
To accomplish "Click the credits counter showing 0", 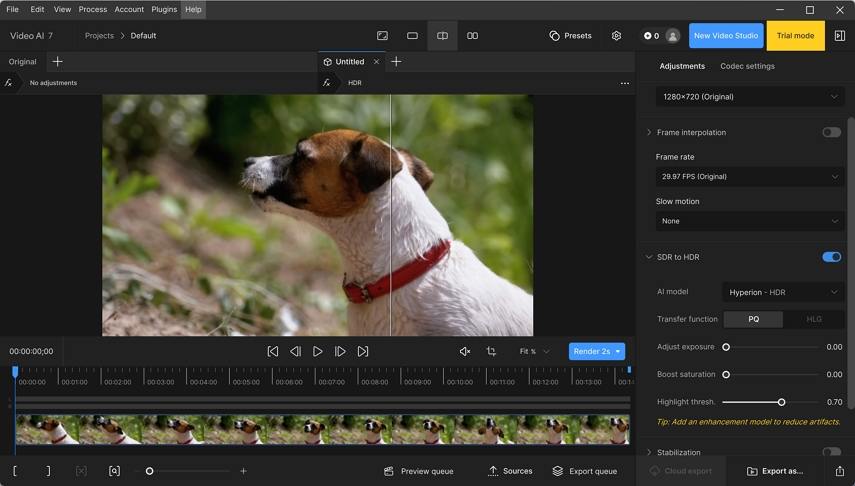I will (x=651, y=35).
